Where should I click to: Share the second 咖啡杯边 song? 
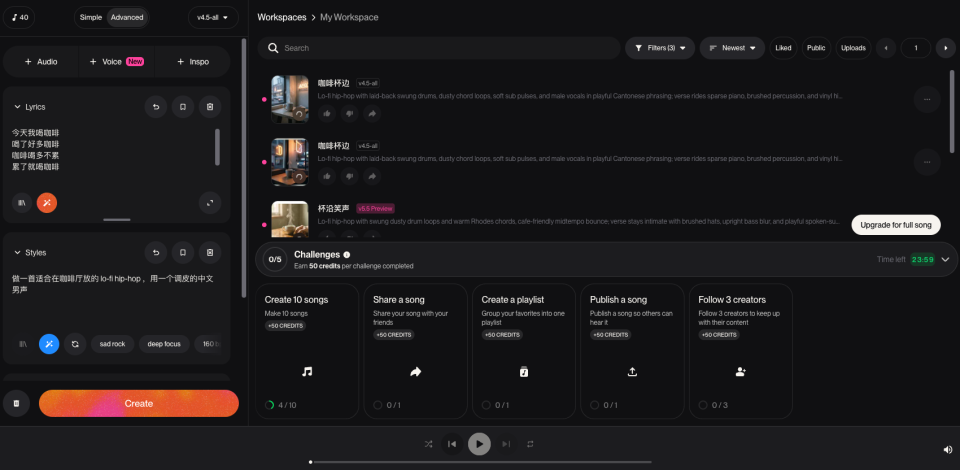tap(371, 176)
